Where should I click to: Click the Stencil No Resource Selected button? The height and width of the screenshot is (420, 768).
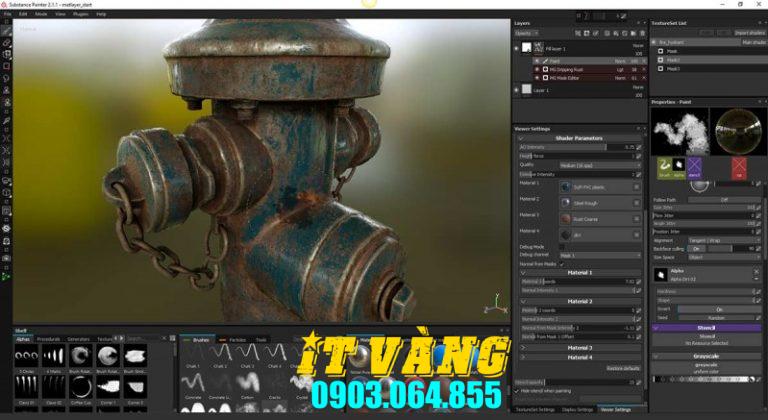click(707, 340)
